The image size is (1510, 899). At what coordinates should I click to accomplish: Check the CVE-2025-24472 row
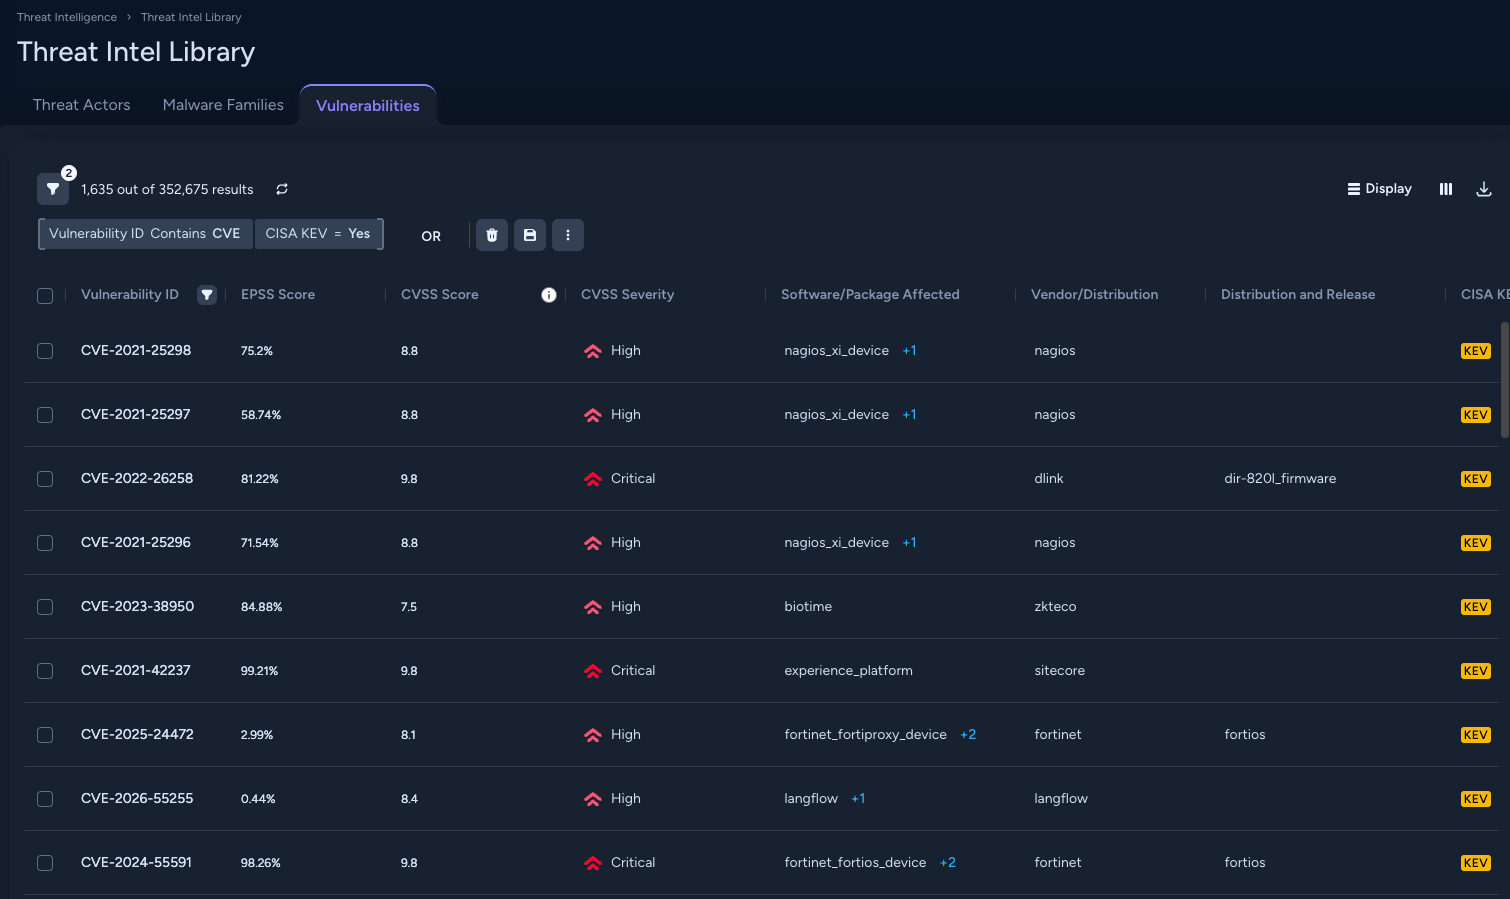[45, 735]
